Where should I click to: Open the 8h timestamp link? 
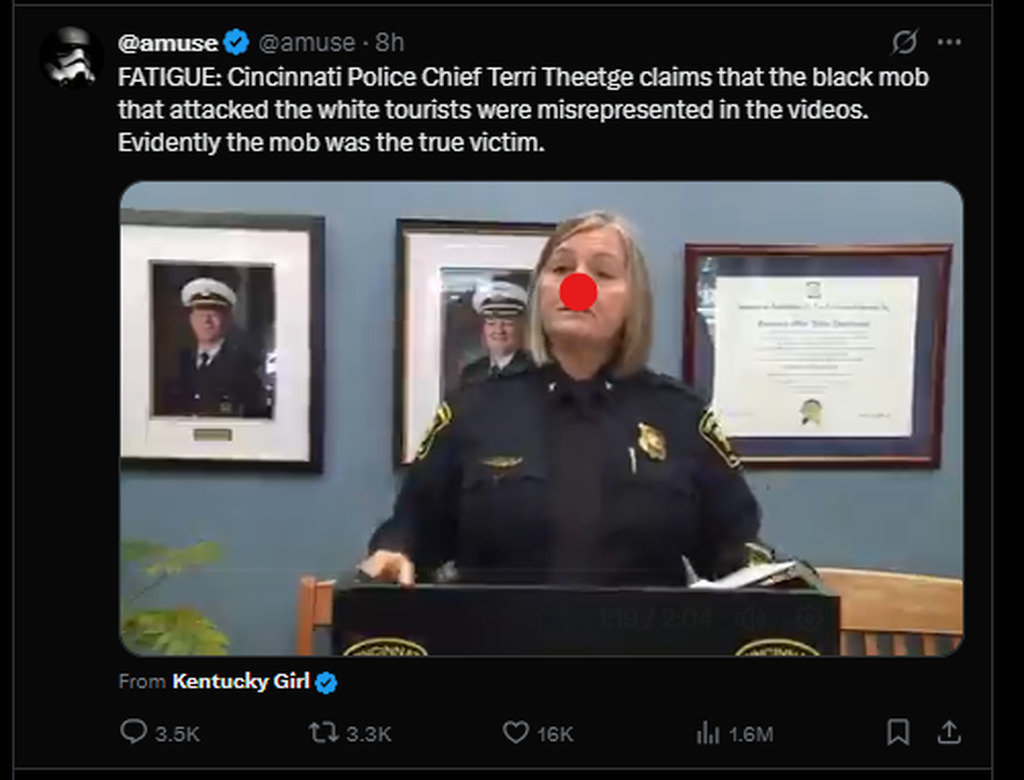389,42
